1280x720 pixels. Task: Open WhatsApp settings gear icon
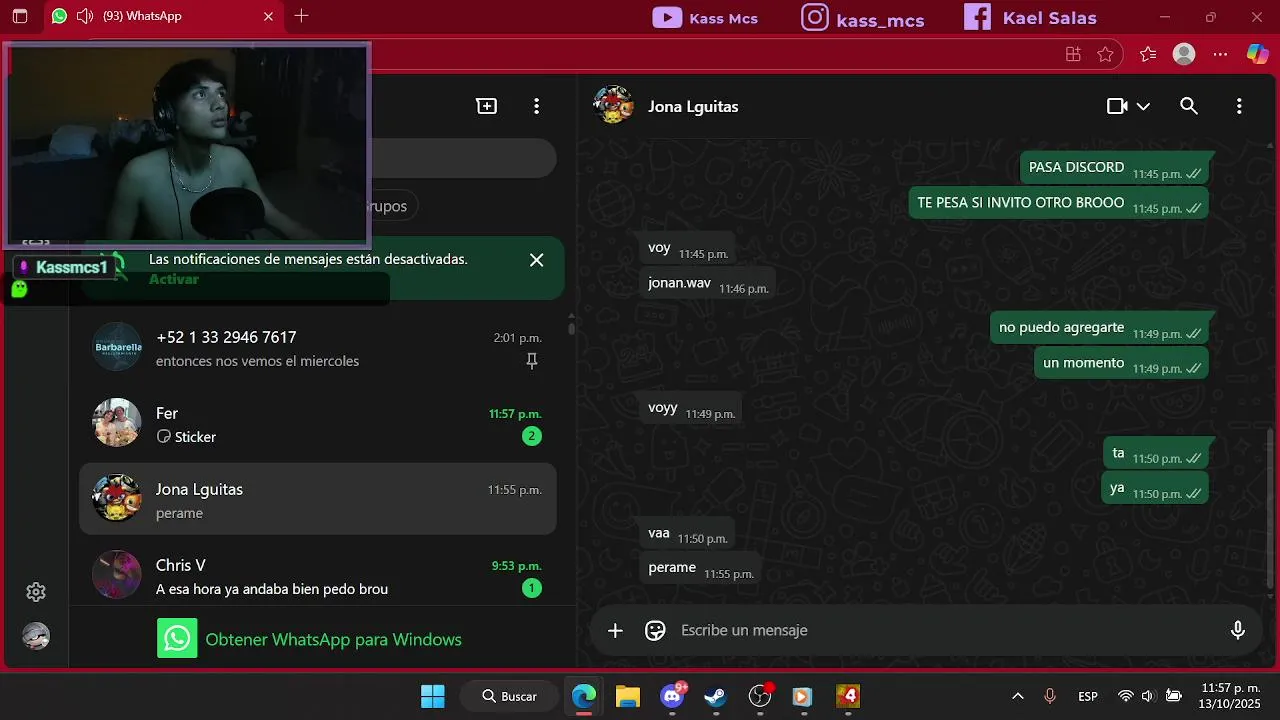pos(36,592)
